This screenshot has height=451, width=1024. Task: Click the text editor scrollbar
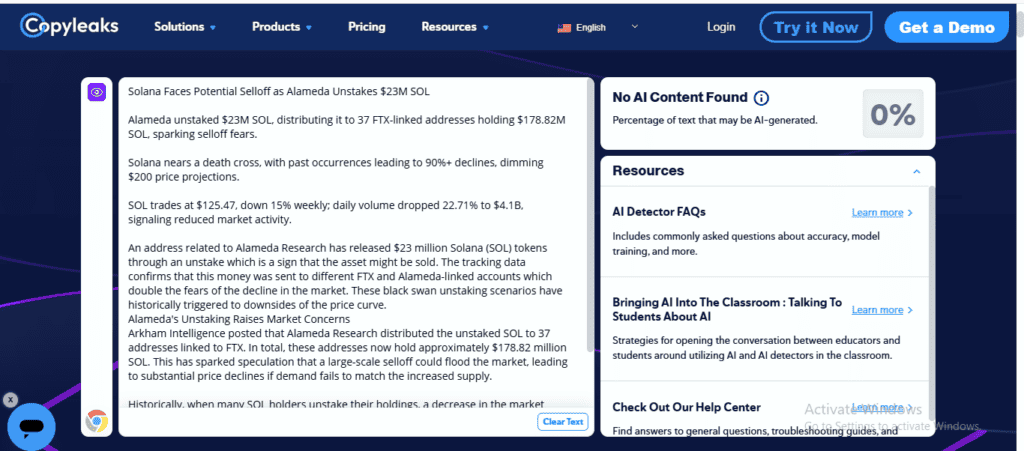pyautogui.click(x=590, y=215)
